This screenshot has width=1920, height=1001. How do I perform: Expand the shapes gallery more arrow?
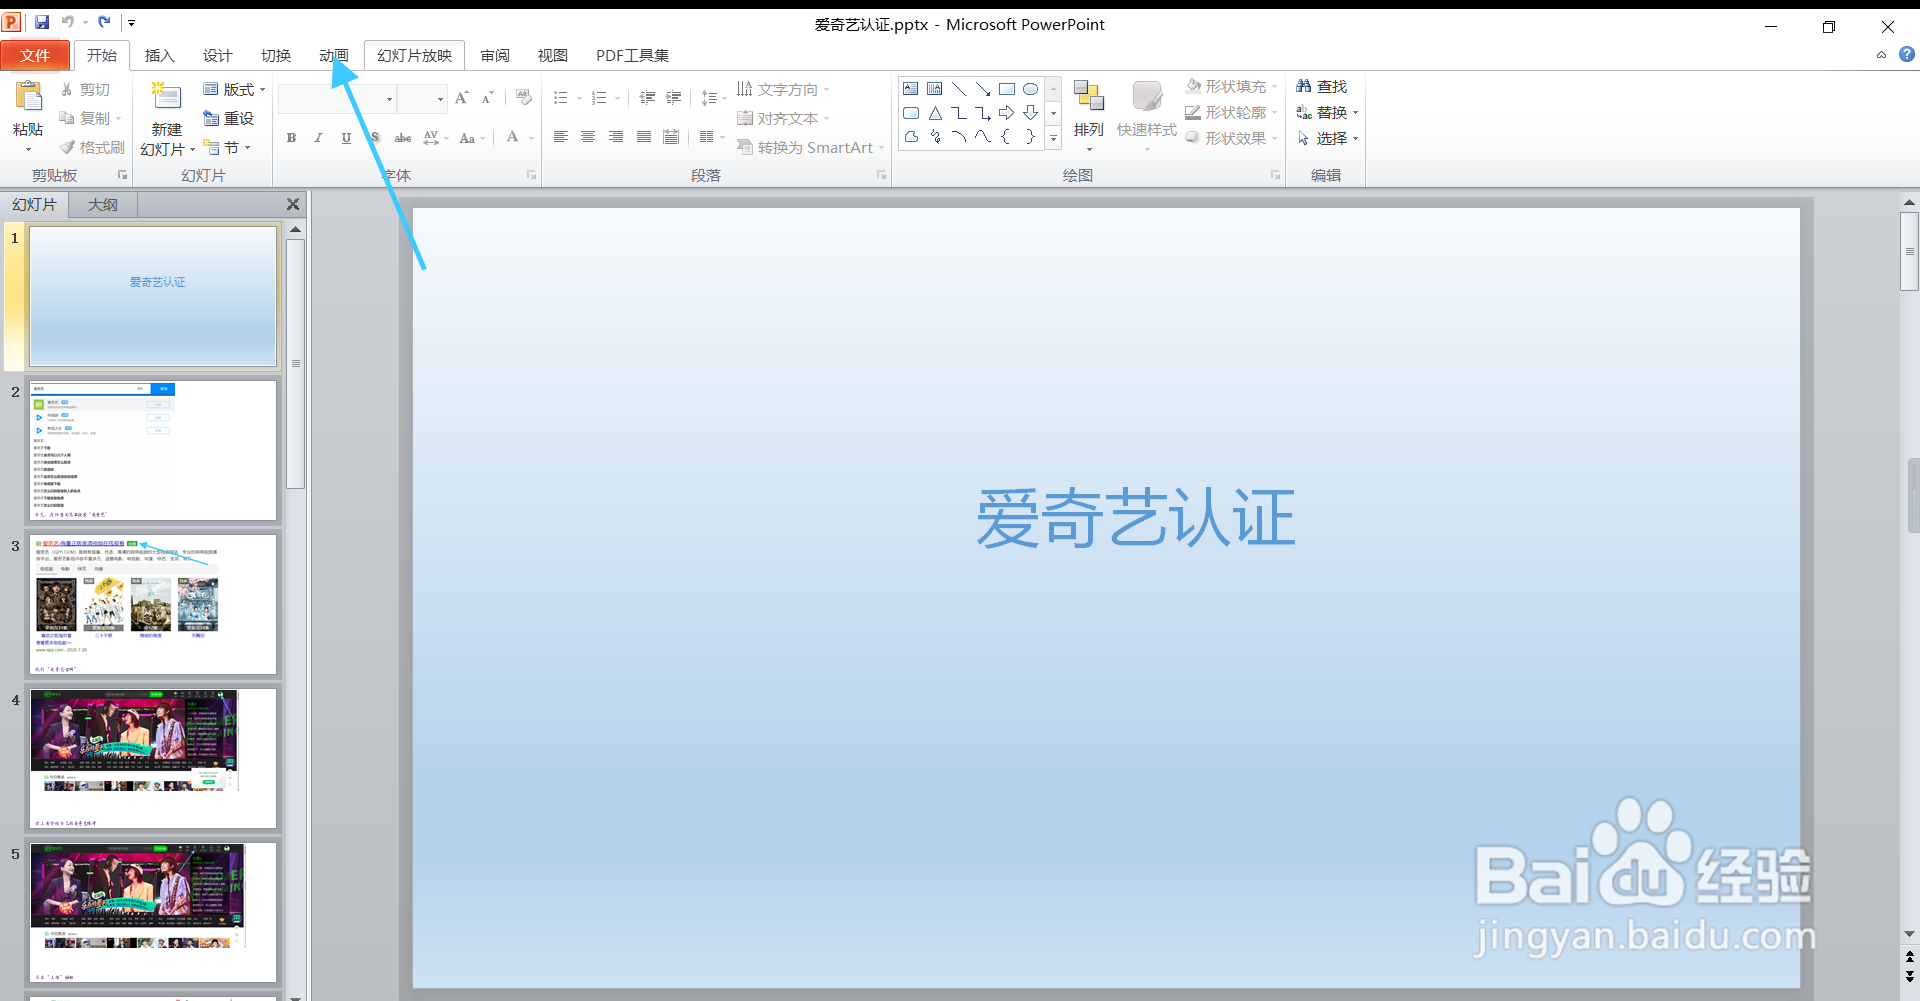pyautogui.click(x=1053, y=138)
